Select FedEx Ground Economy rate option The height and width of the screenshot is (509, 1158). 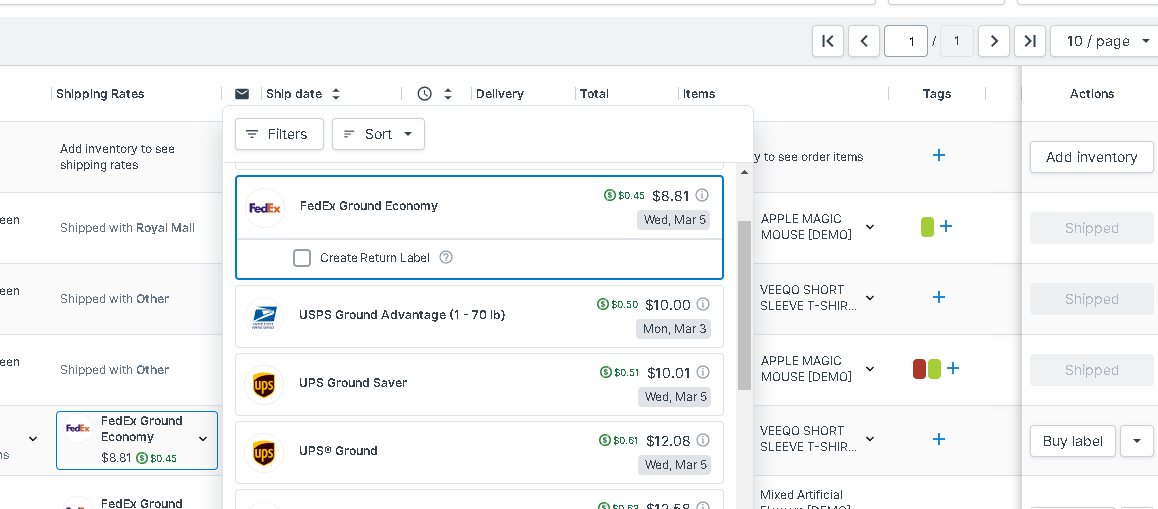click(x=479, y=207)
